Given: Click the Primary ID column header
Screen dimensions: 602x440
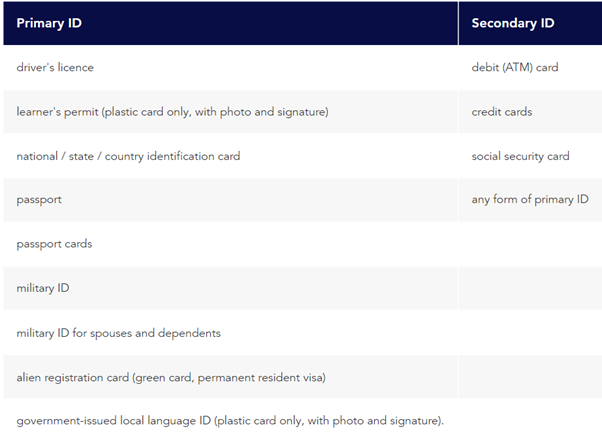Looking at the screenshot, I should [x=49, y=23].
